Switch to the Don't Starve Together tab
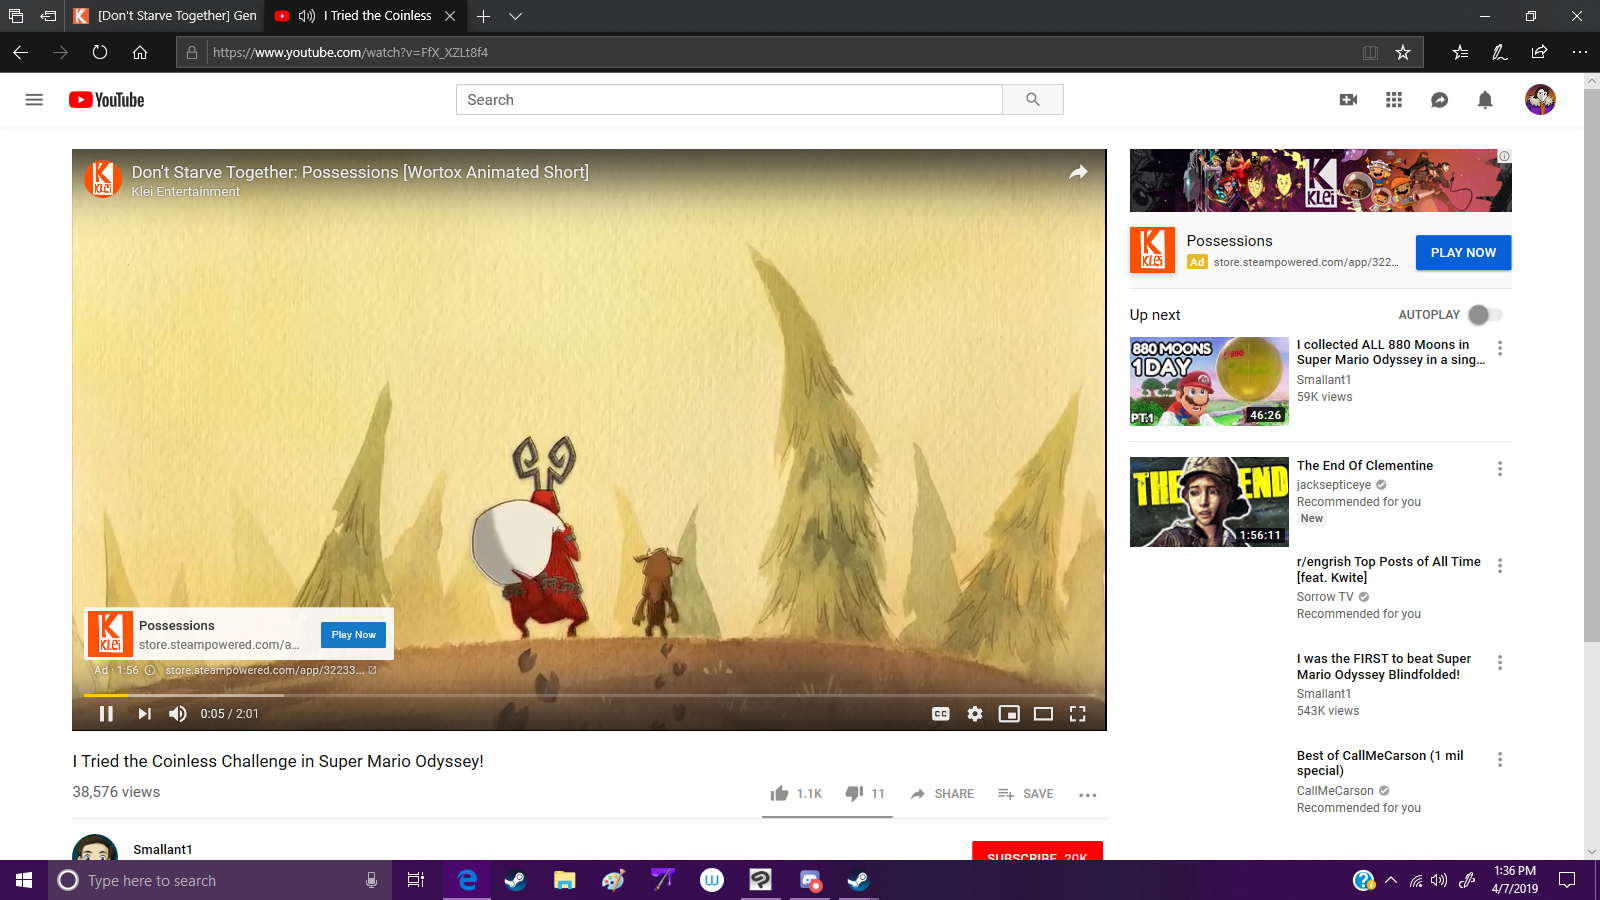Image resolution: width=1600 pixels, height=900 pixels. click(x=166, y=16)
